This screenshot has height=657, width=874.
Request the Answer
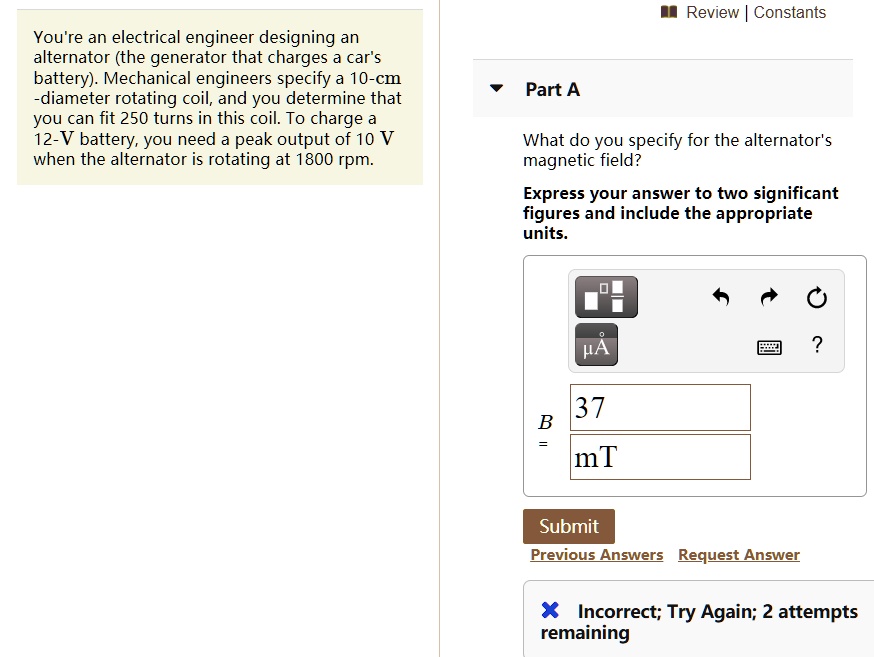click(x=739, y=554)
